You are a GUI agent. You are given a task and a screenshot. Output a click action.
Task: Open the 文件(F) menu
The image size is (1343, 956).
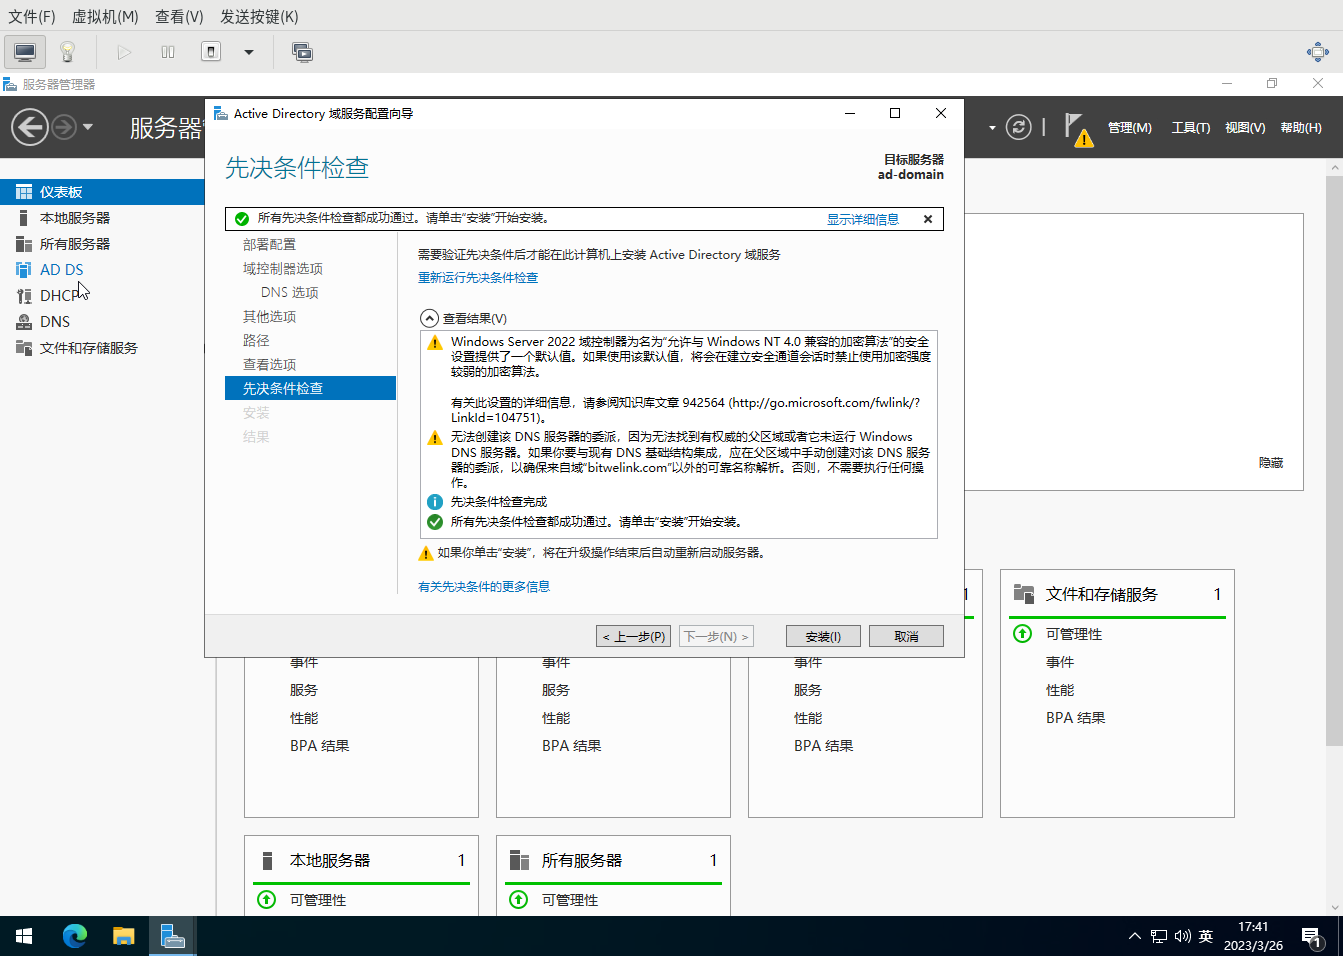[x=32, y=16]
